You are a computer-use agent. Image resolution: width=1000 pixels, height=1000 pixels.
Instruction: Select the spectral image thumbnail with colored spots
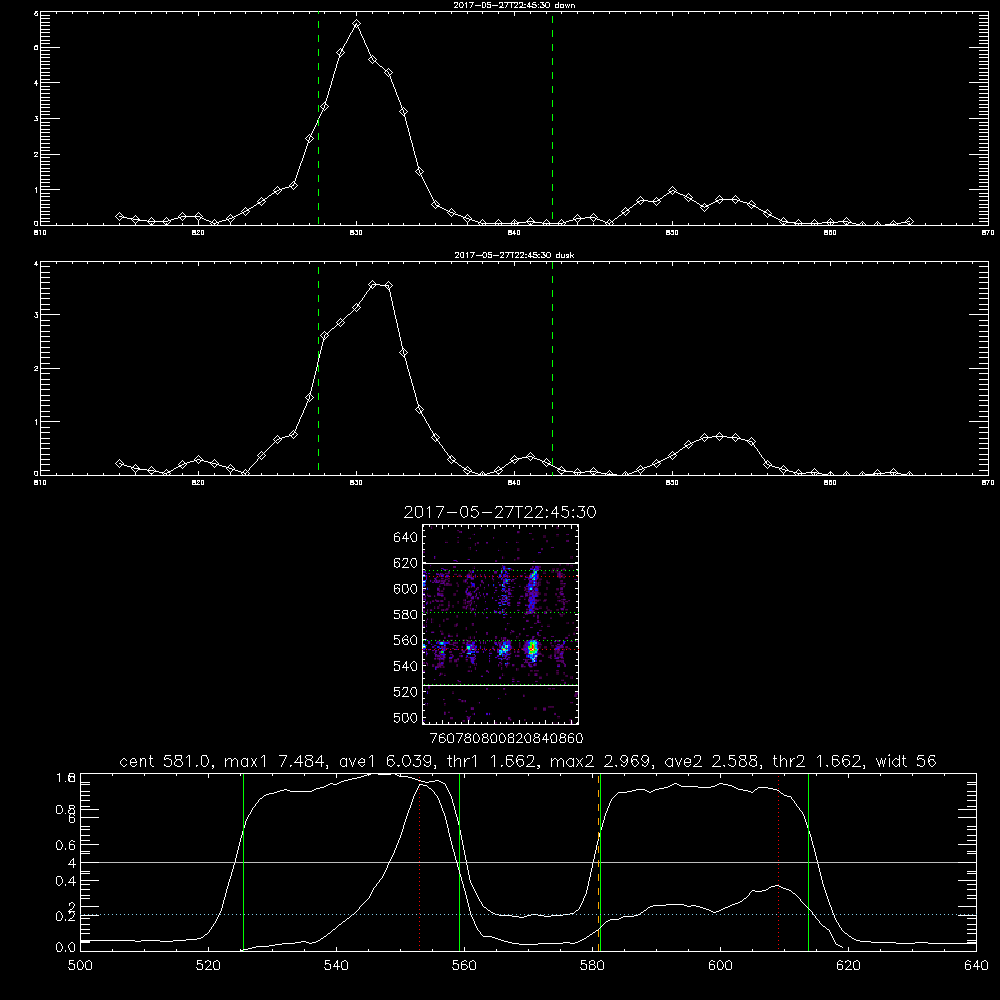[501, 624]
